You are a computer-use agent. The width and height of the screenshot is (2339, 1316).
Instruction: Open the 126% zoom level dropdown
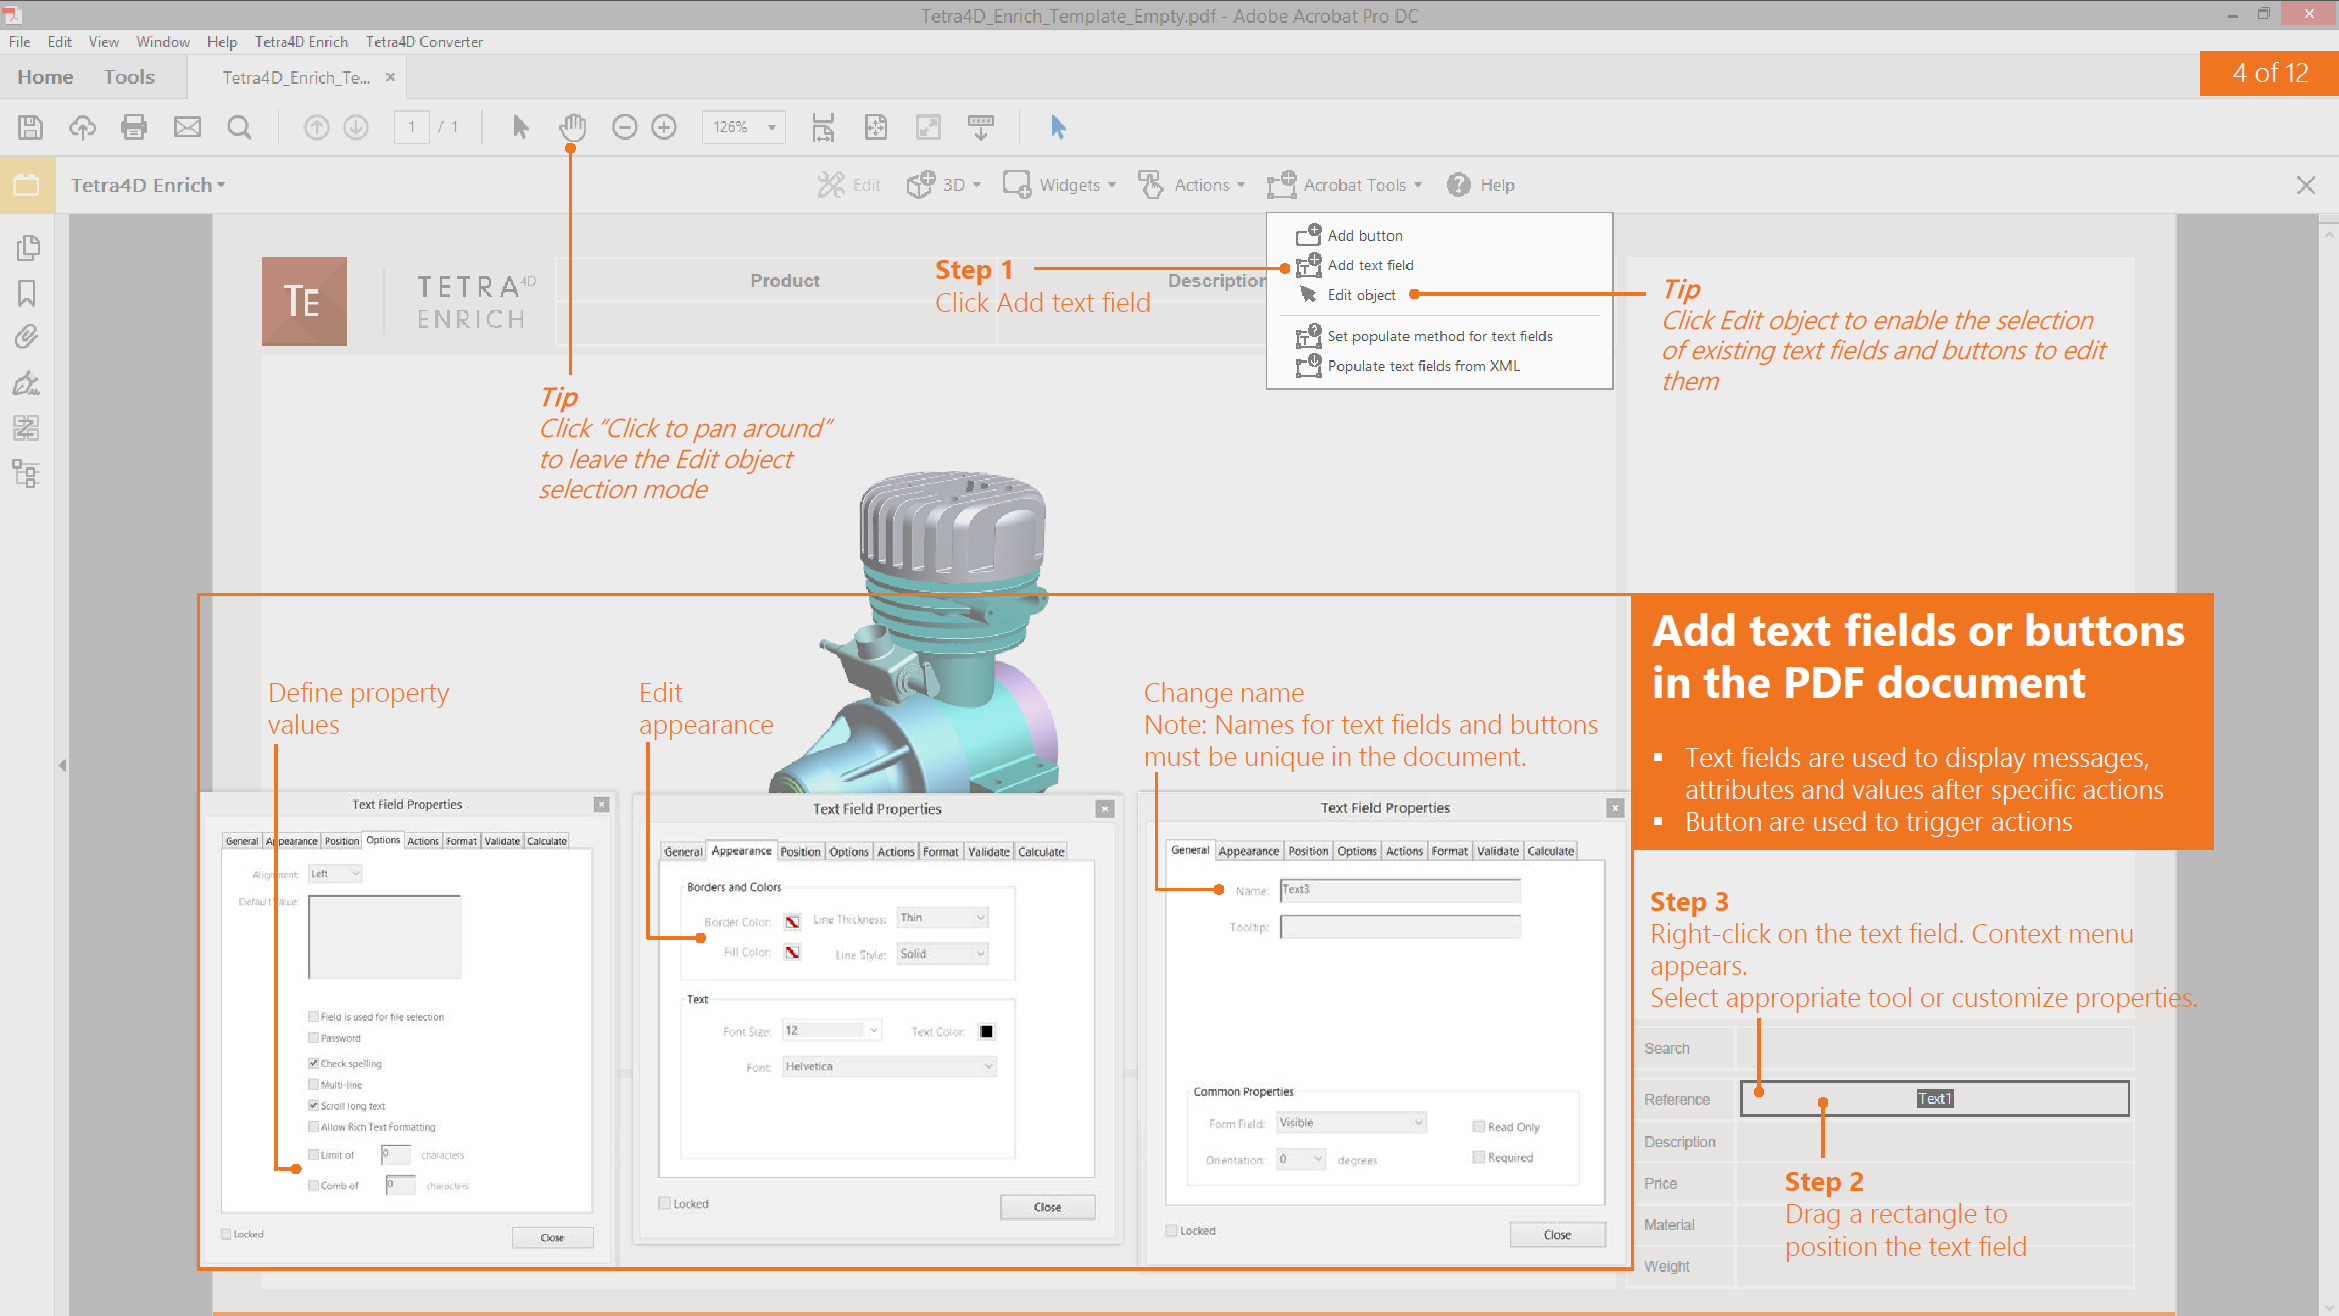743,127
